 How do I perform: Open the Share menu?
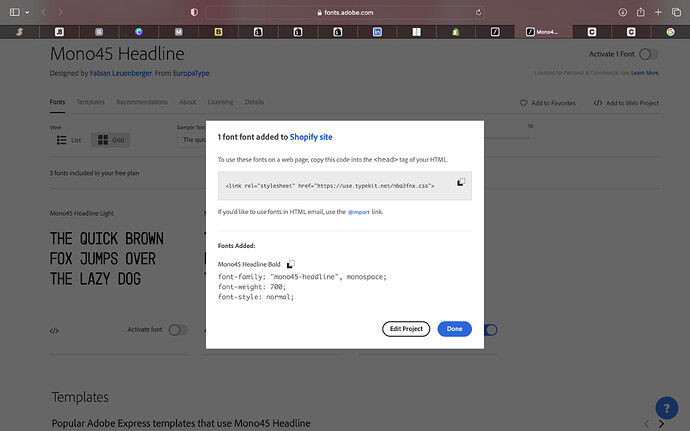pyautogui.click(x=641, y=12)
